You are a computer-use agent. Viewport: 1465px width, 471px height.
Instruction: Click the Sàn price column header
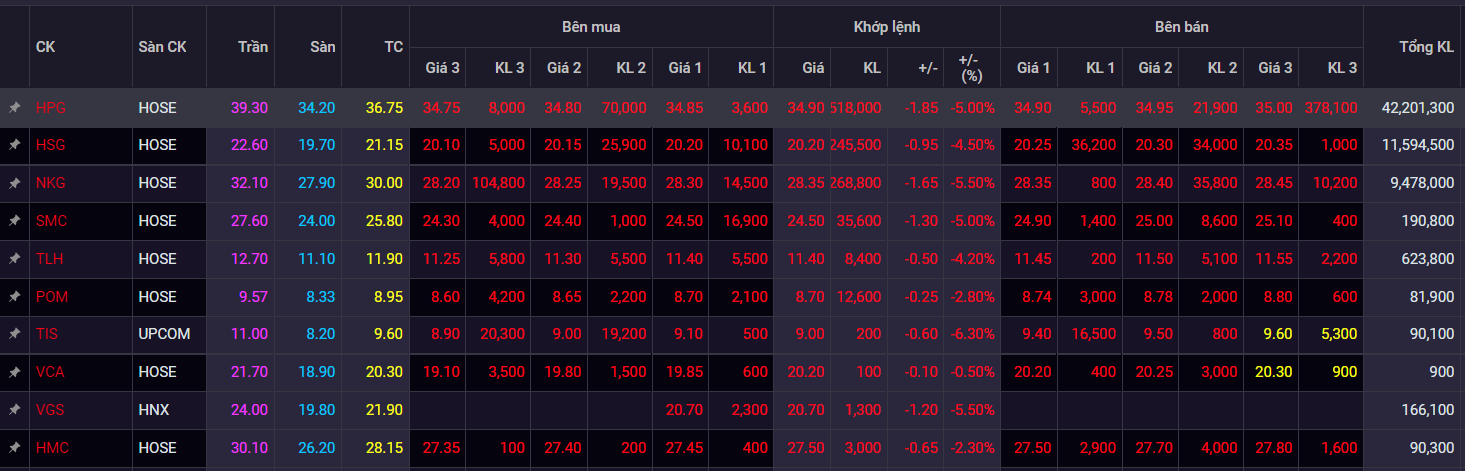(x=323, y=47)
